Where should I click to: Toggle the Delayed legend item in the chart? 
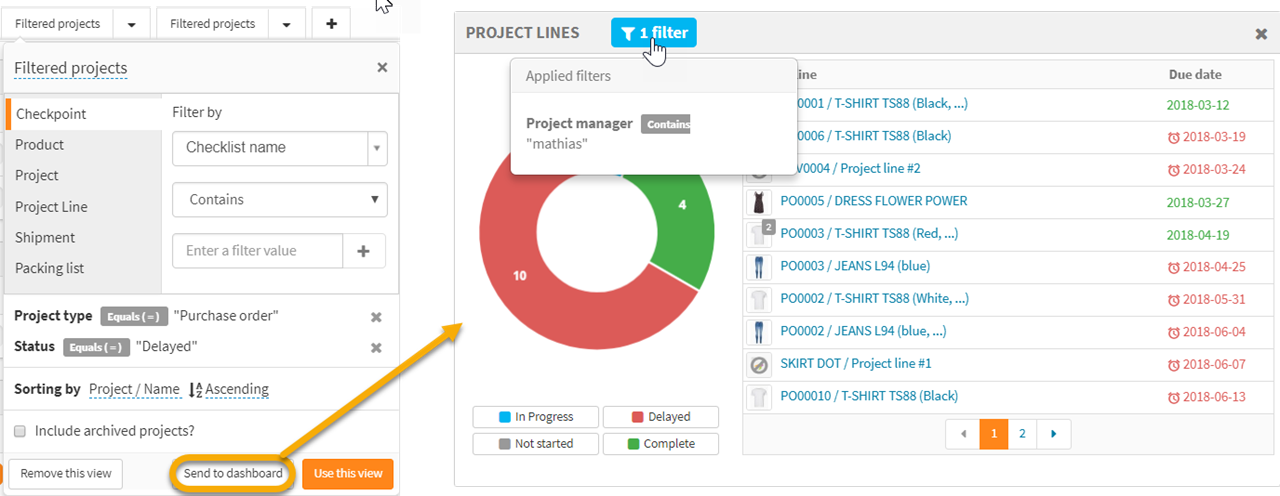pyautogui.click(x=660, y=417)
